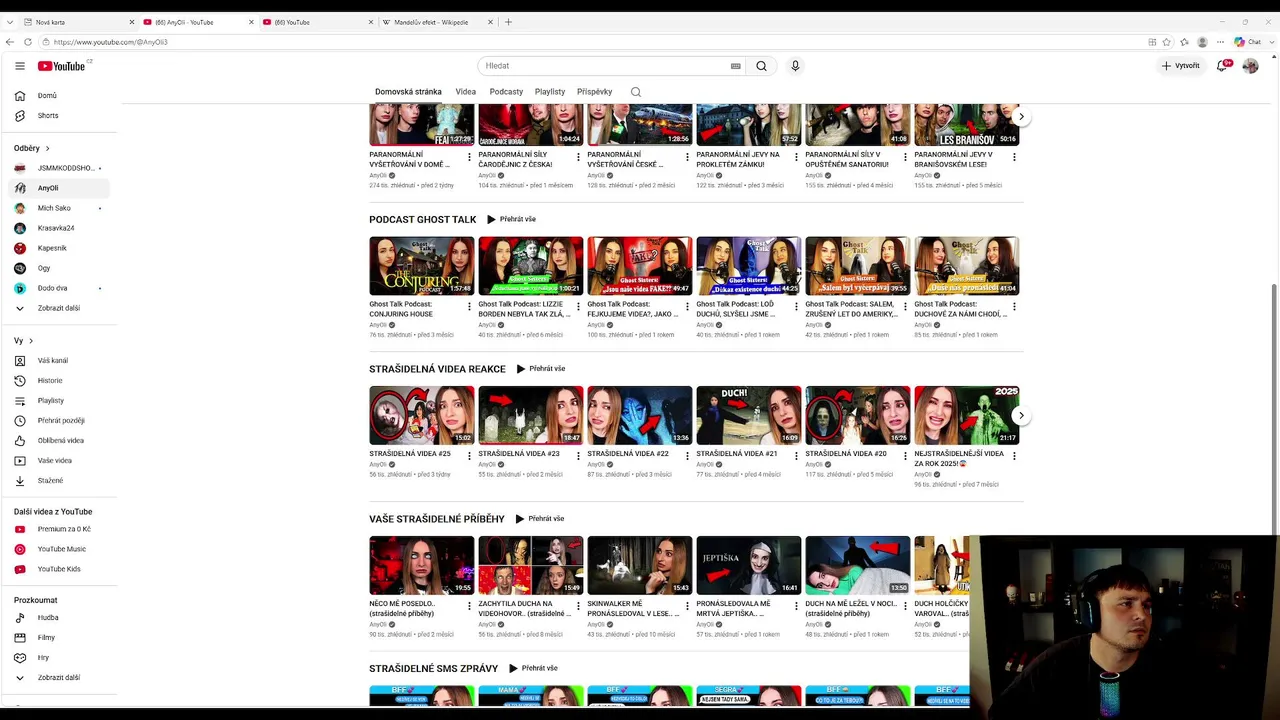
Task: Play all STRAŠIDELNÁ VIDEA REAKCE
Action: [541, 369]
